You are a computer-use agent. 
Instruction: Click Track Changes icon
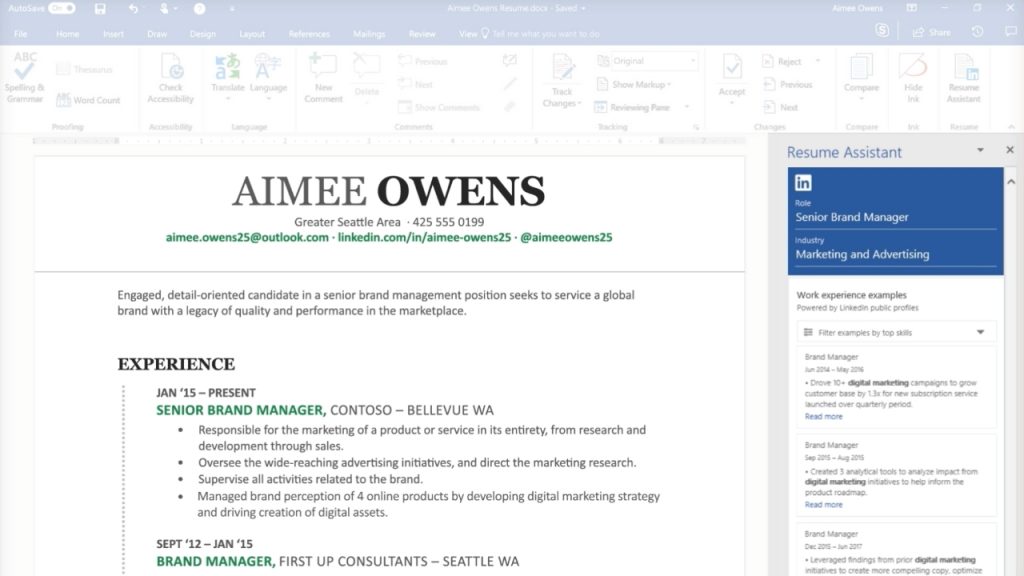pyautogui.click(x=562, y=69)
